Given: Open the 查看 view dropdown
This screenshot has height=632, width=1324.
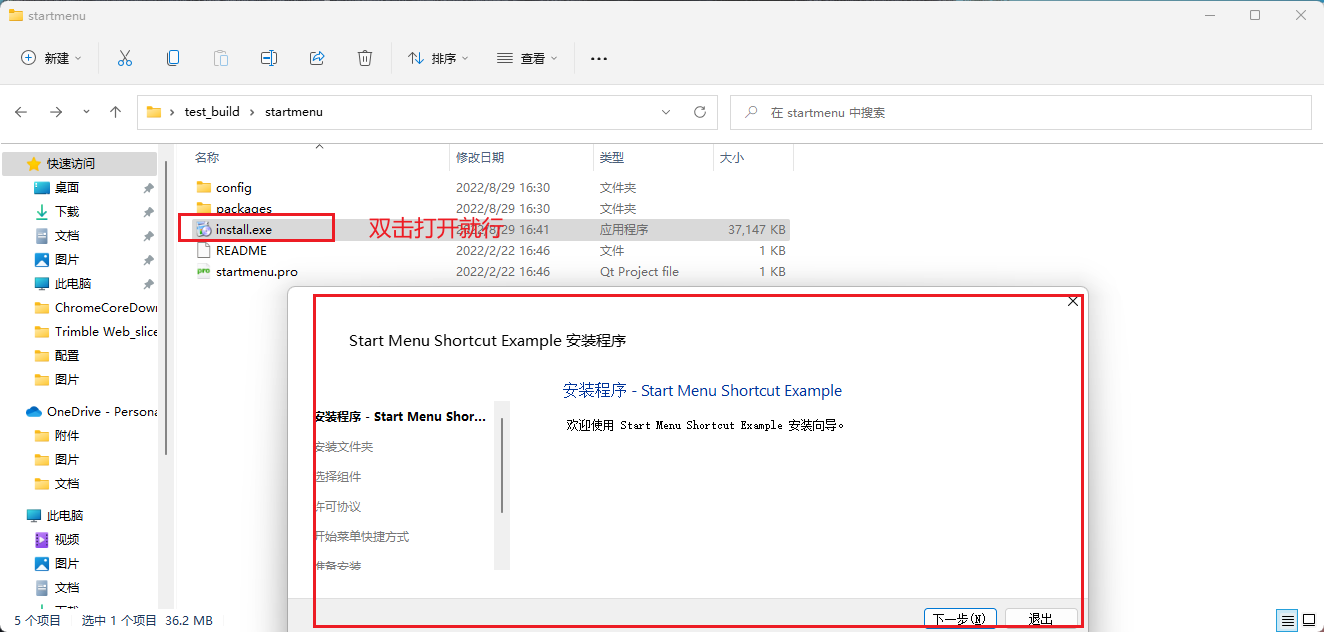Looking at the screenshot, I should point(528,58).
